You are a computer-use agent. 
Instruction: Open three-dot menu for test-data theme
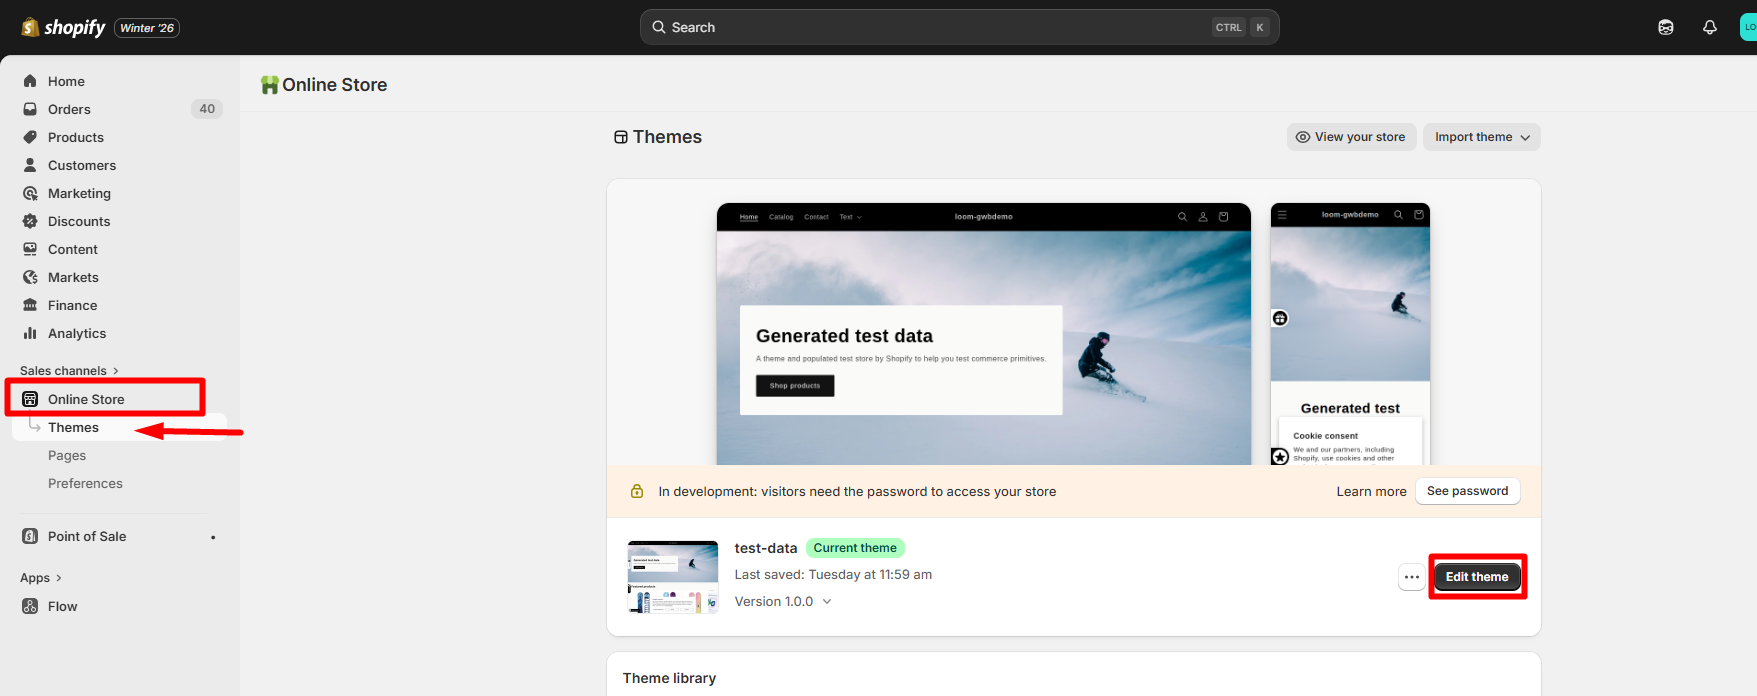click(x=1411, y=577)
